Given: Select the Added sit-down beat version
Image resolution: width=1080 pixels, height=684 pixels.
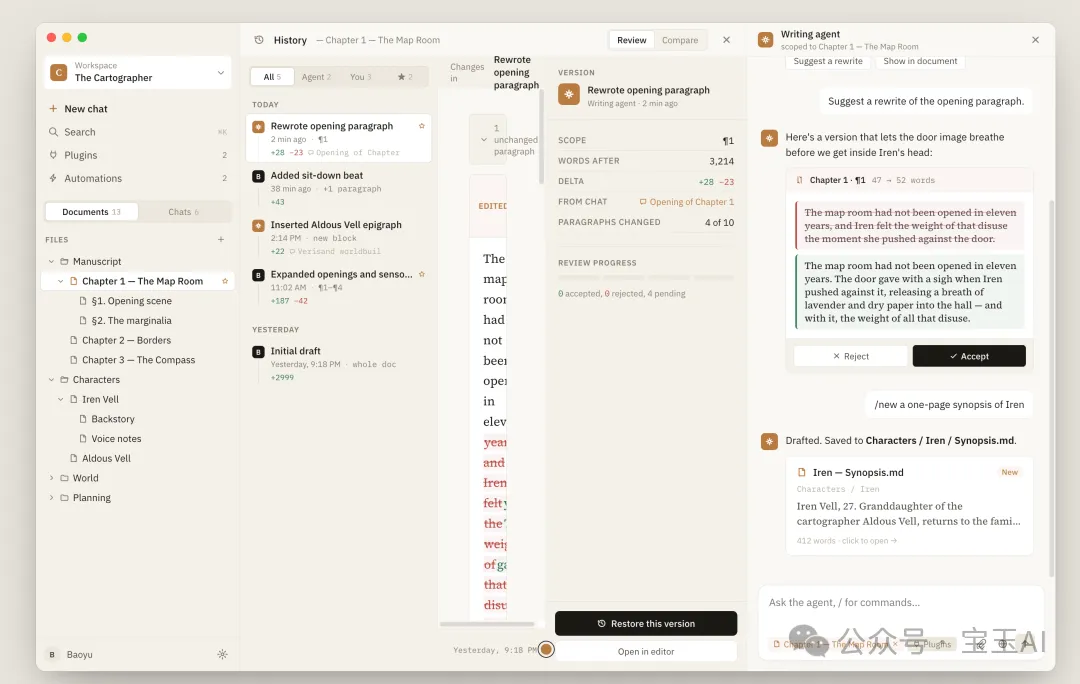Looking at the screenshot, I should pyautogui.click(x=338, y=188).
